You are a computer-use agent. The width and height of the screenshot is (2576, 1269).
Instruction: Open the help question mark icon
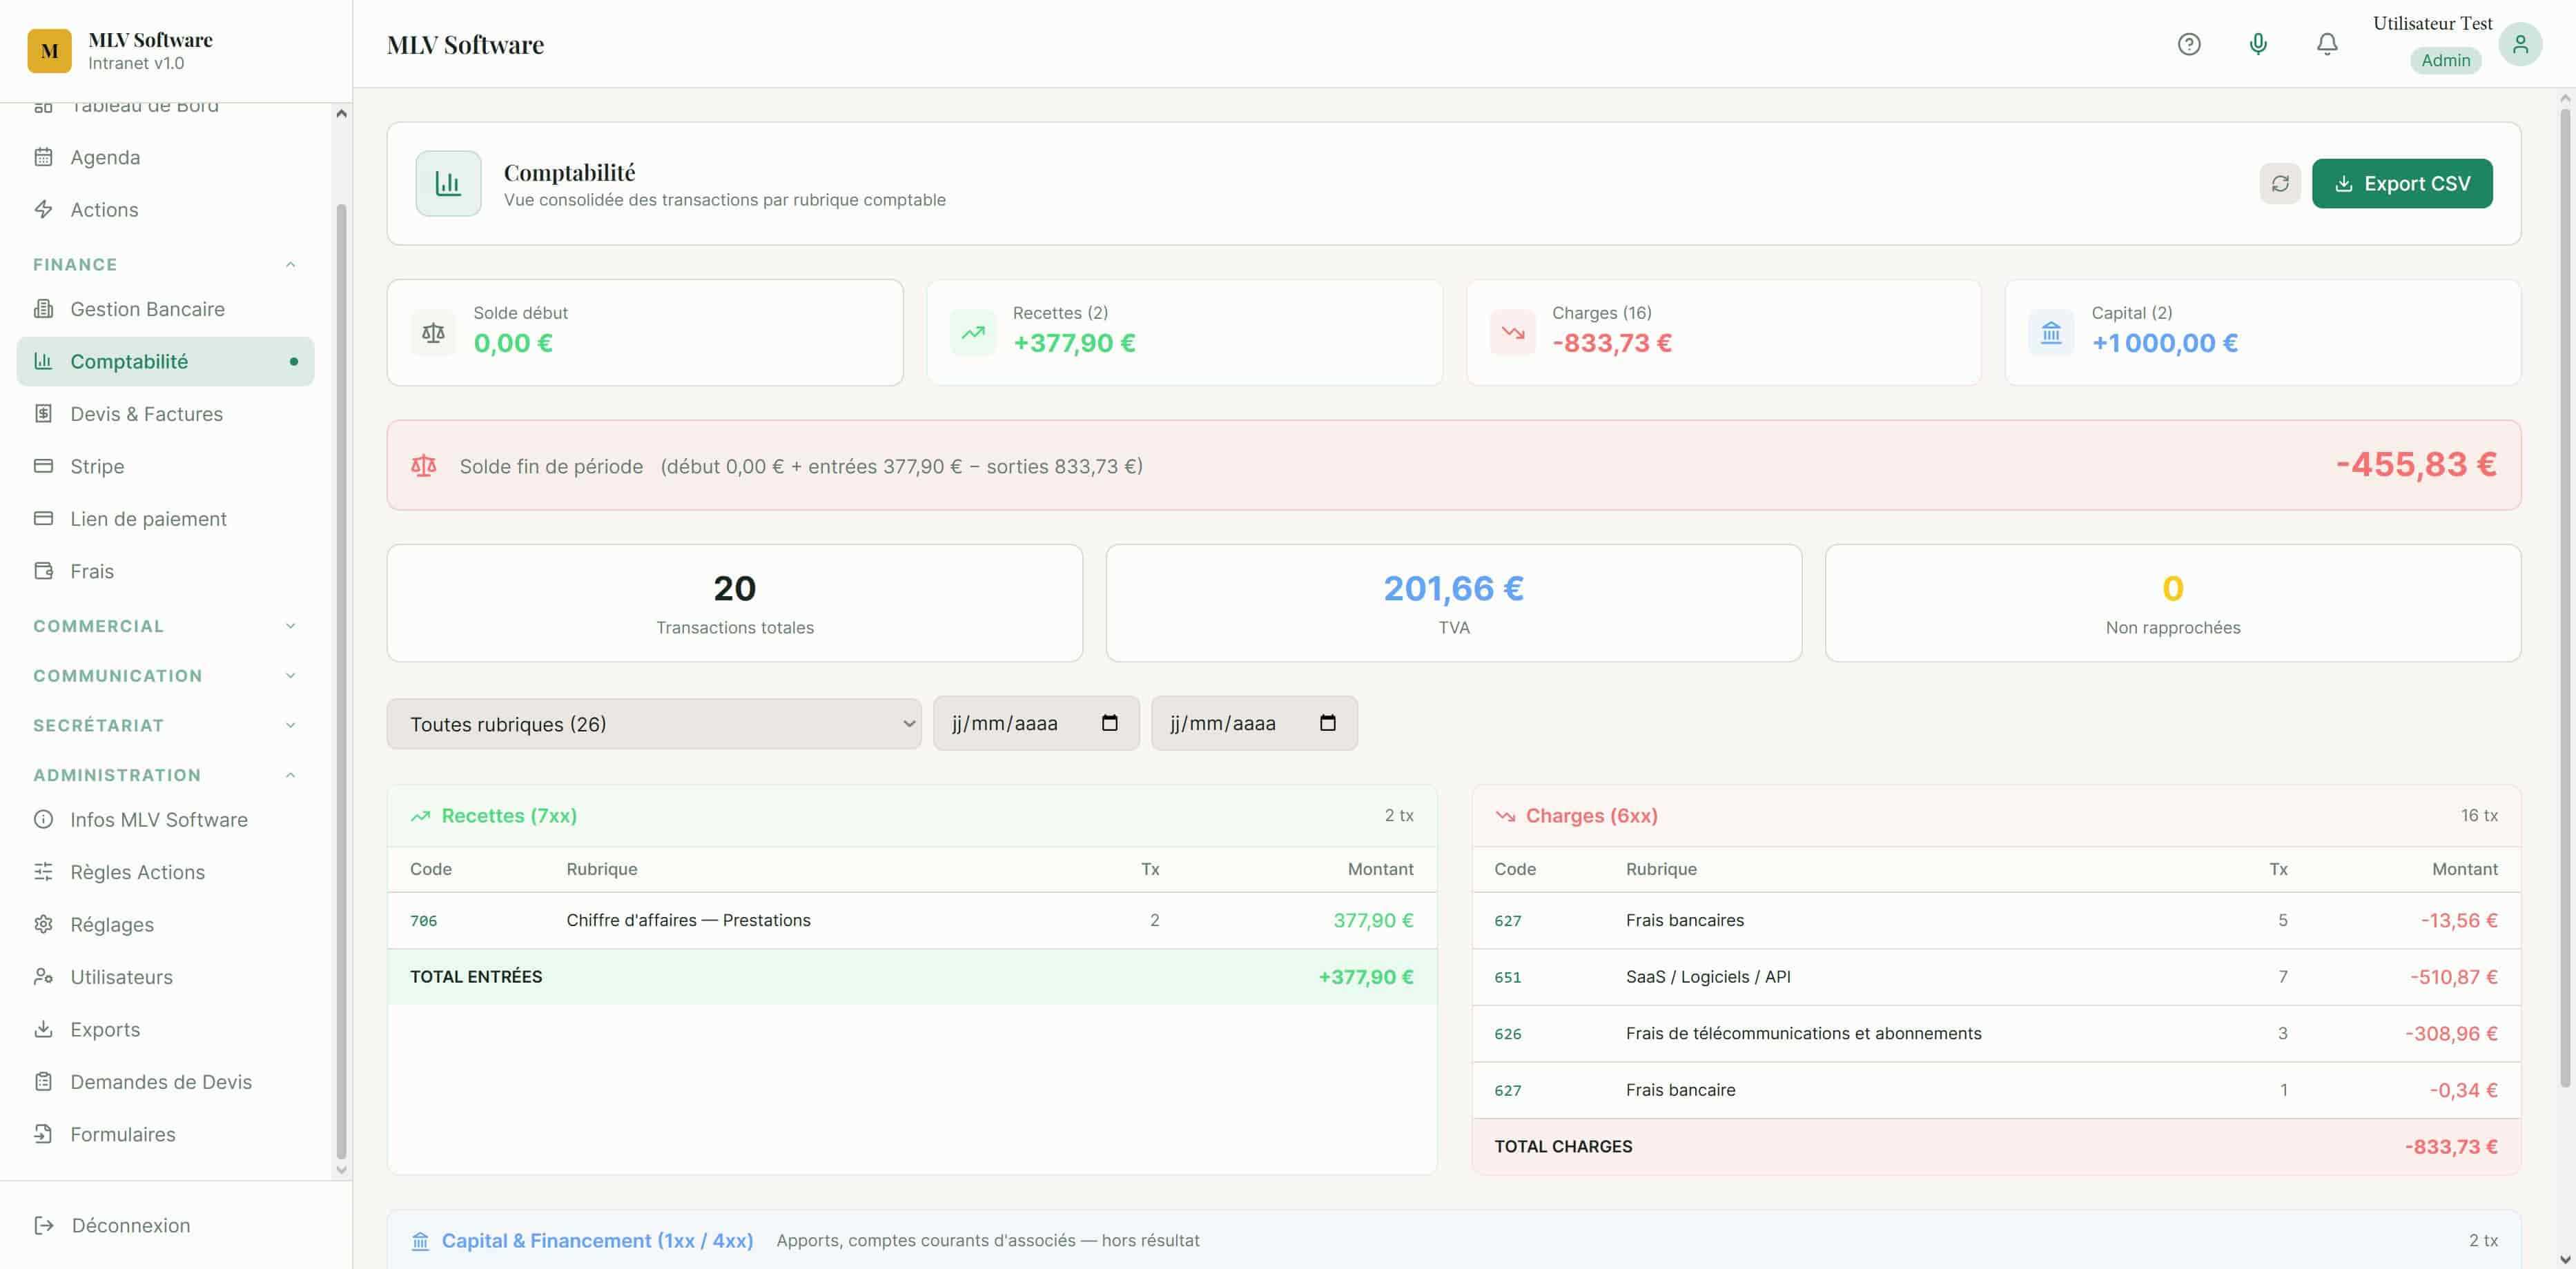coord(2189,44)
